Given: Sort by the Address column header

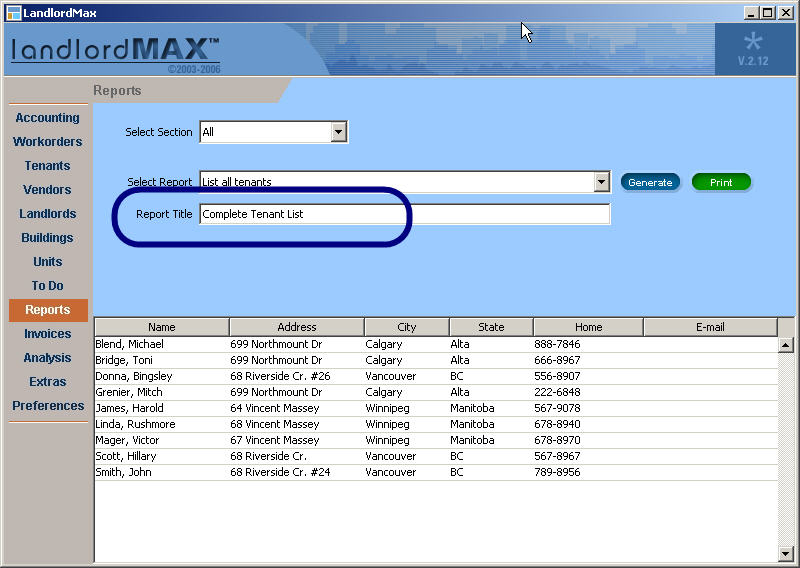Looking at the screenshot, I should 297,327.
